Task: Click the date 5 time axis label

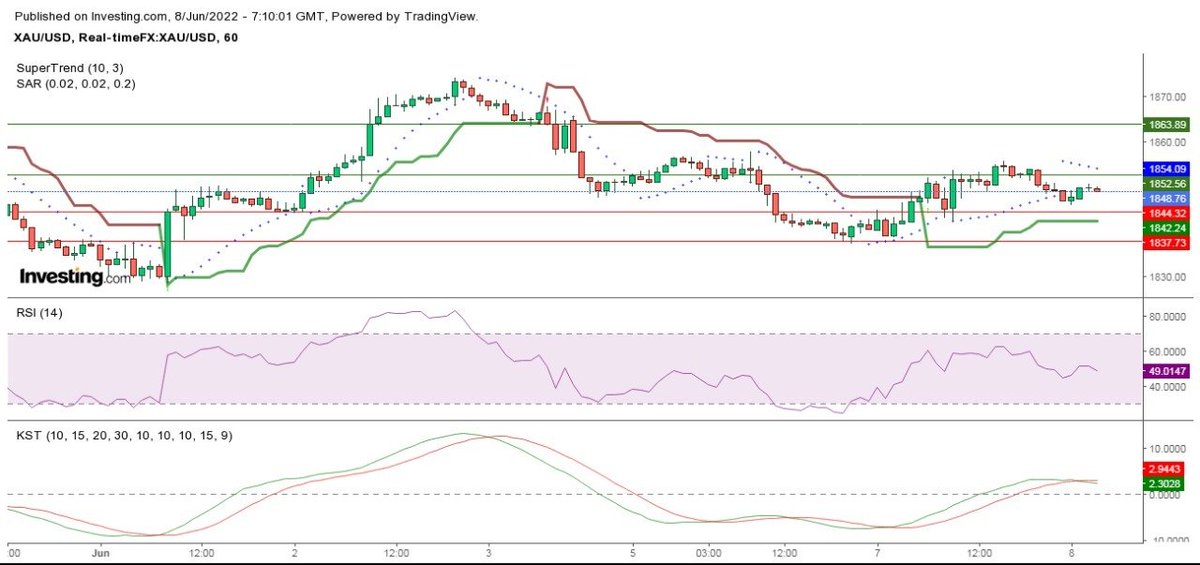Action: pos(634,552)
